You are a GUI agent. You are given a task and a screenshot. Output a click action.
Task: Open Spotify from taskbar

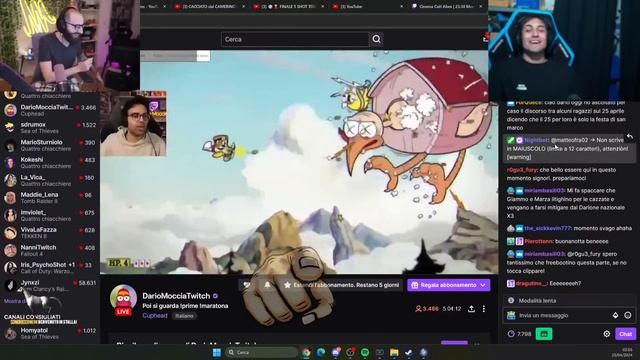365,352
